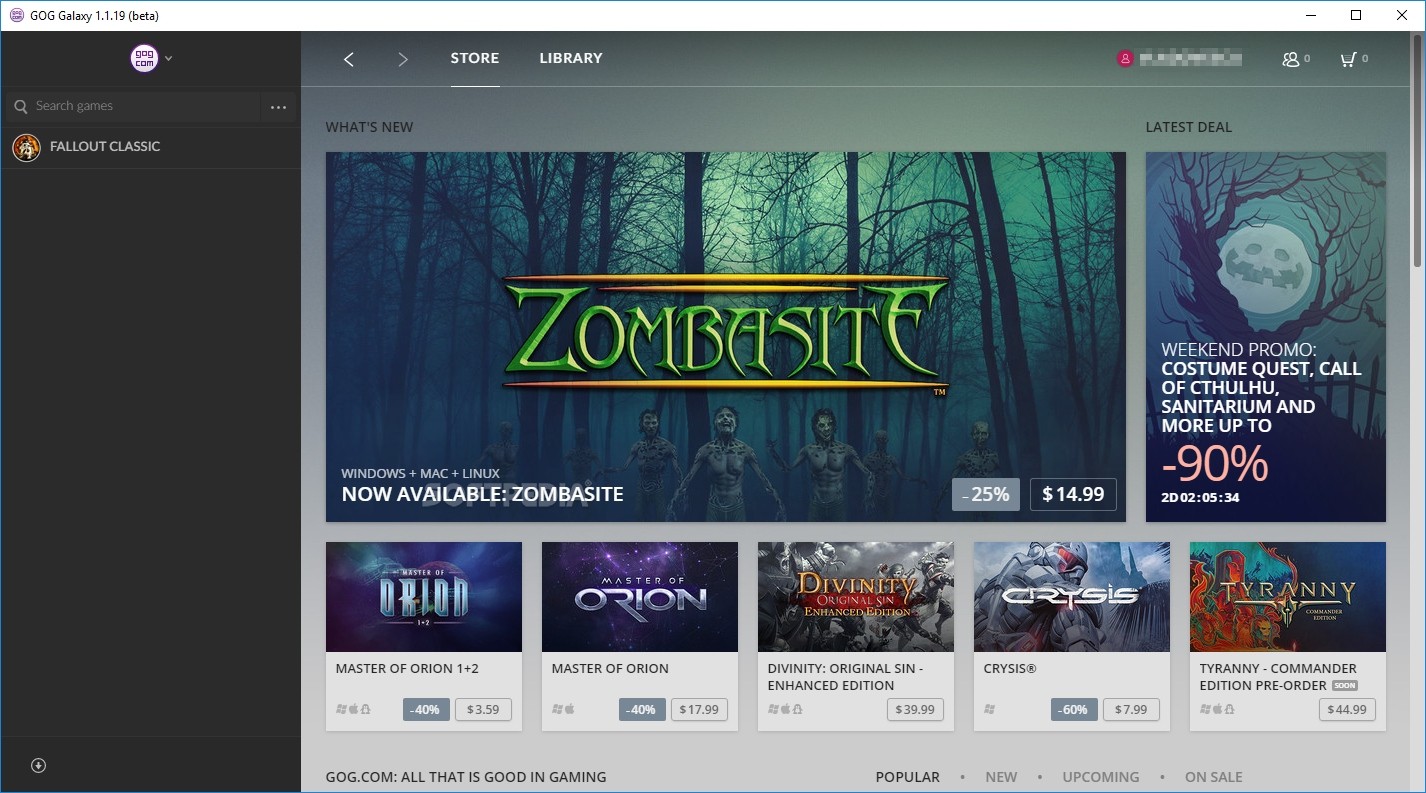Image resolution: width=1426 pixels, height=793 pixels.
Task: Click the Windows icon under Tyranny
Action: coord(1205,709)
